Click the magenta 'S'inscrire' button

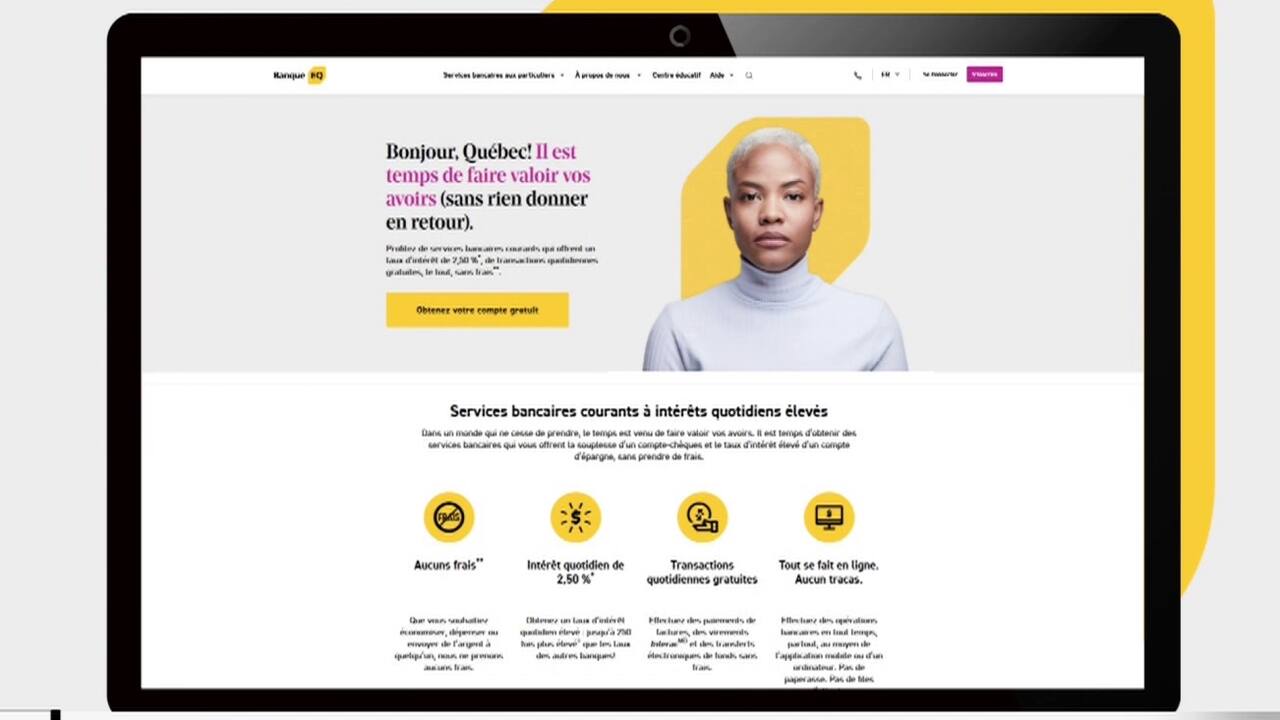984,74
